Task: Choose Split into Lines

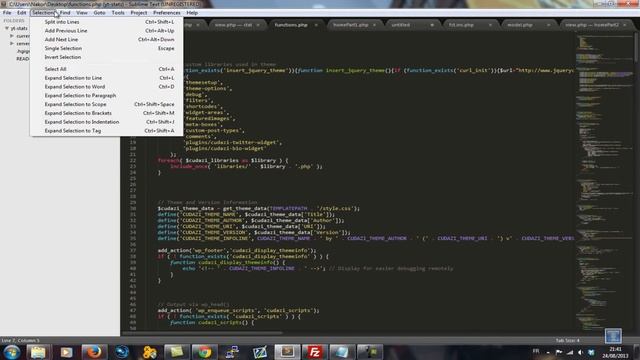Action: pos(107,22)
